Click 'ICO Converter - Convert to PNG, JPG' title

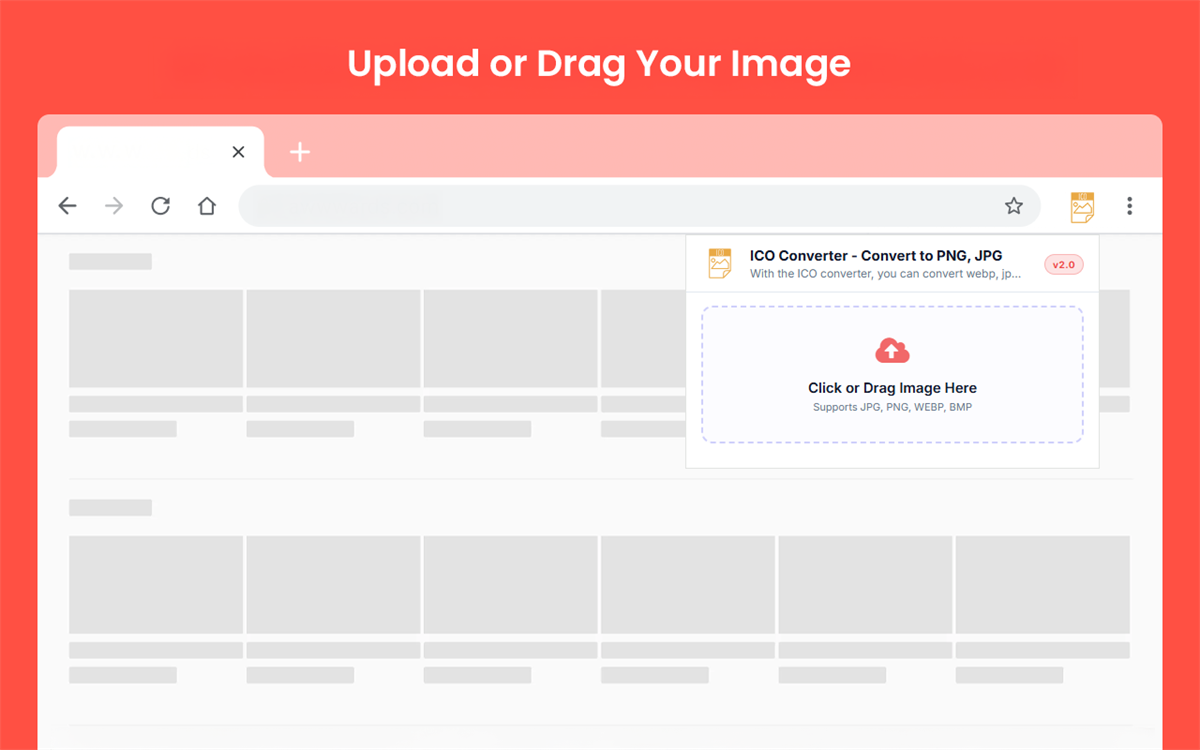(876, 256)
